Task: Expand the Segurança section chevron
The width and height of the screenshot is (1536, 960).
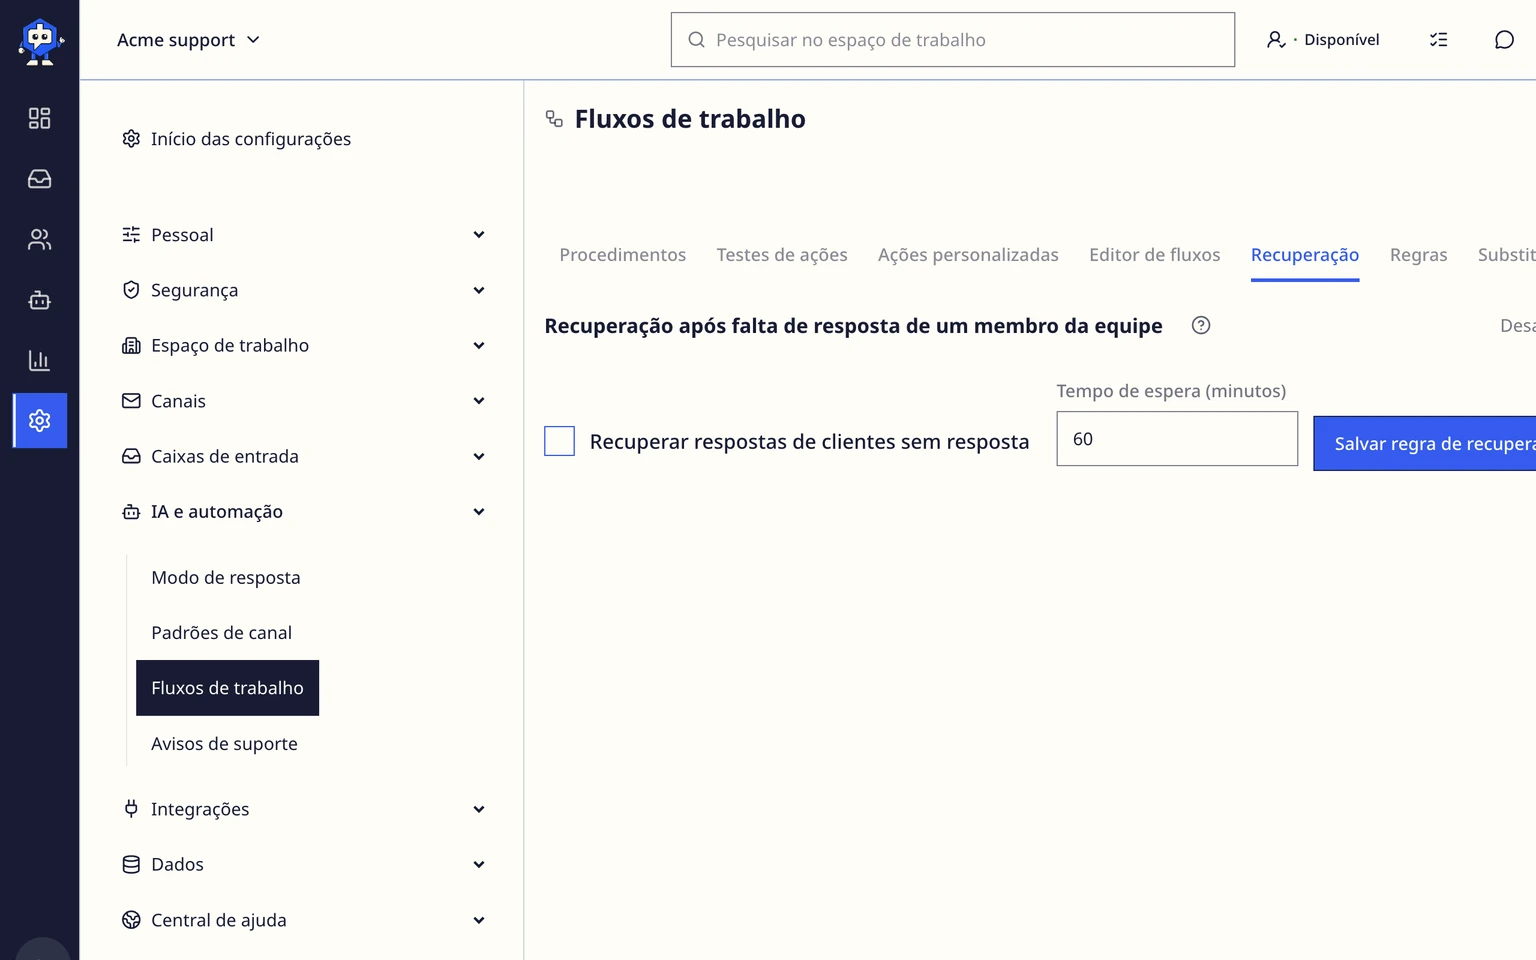Action: 479,290
